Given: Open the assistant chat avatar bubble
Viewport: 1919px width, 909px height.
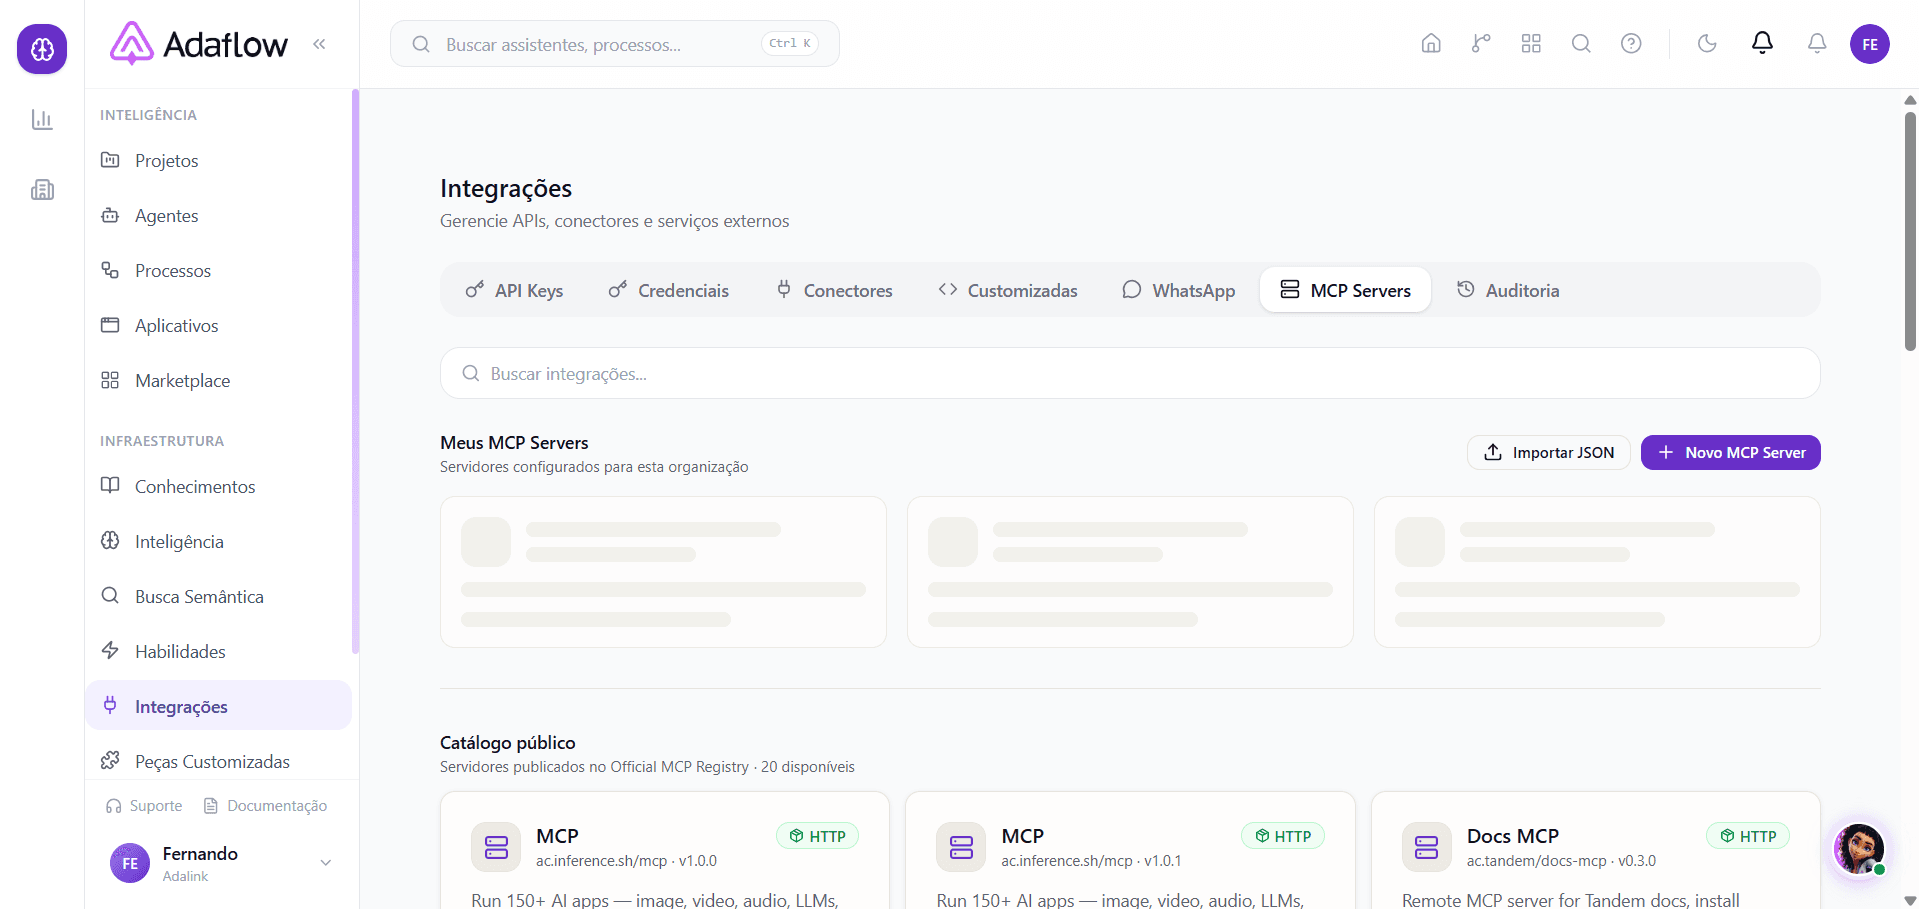Looking at the screenshot, I should pyautogui.click(x=1859, y=849).
